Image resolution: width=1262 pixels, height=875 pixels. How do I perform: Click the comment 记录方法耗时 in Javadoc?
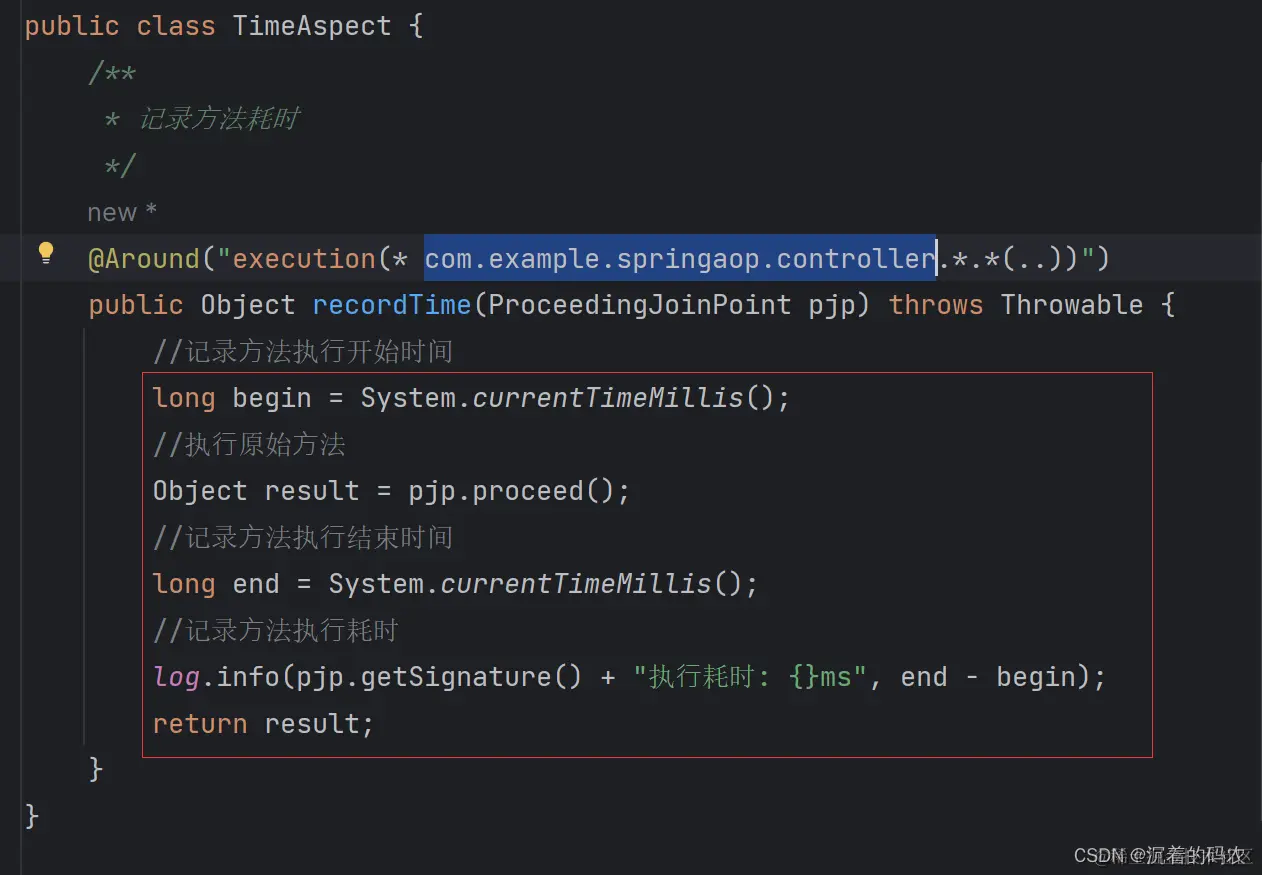pos(218,119)
